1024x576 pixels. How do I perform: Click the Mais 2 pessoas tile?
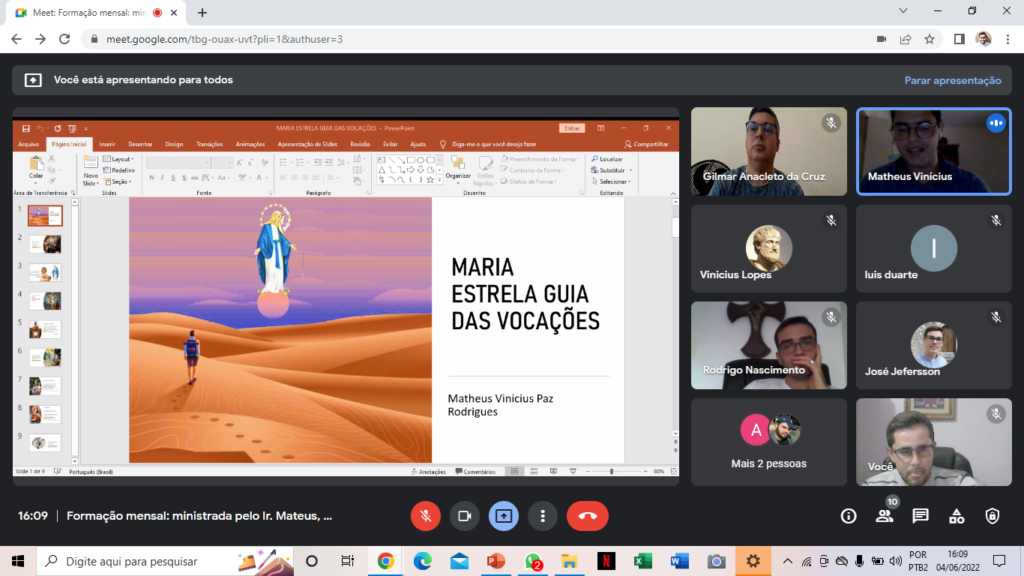click(x=768, y=442)
